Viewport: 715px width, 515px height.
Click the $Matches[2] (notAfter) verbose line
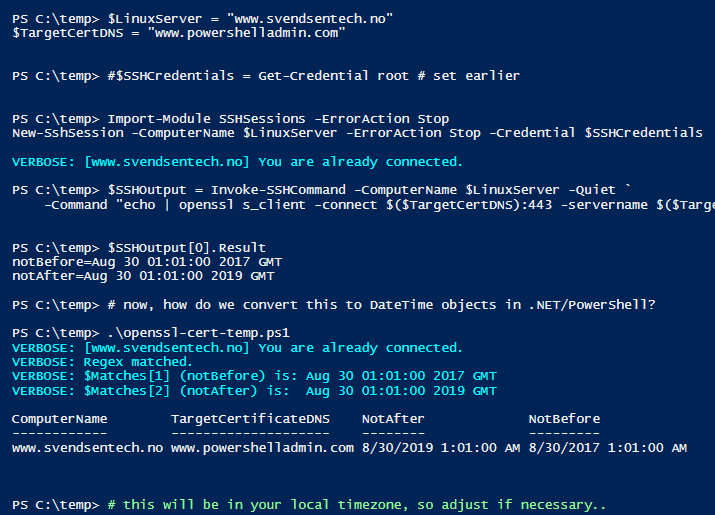click(x=254, y=390)
